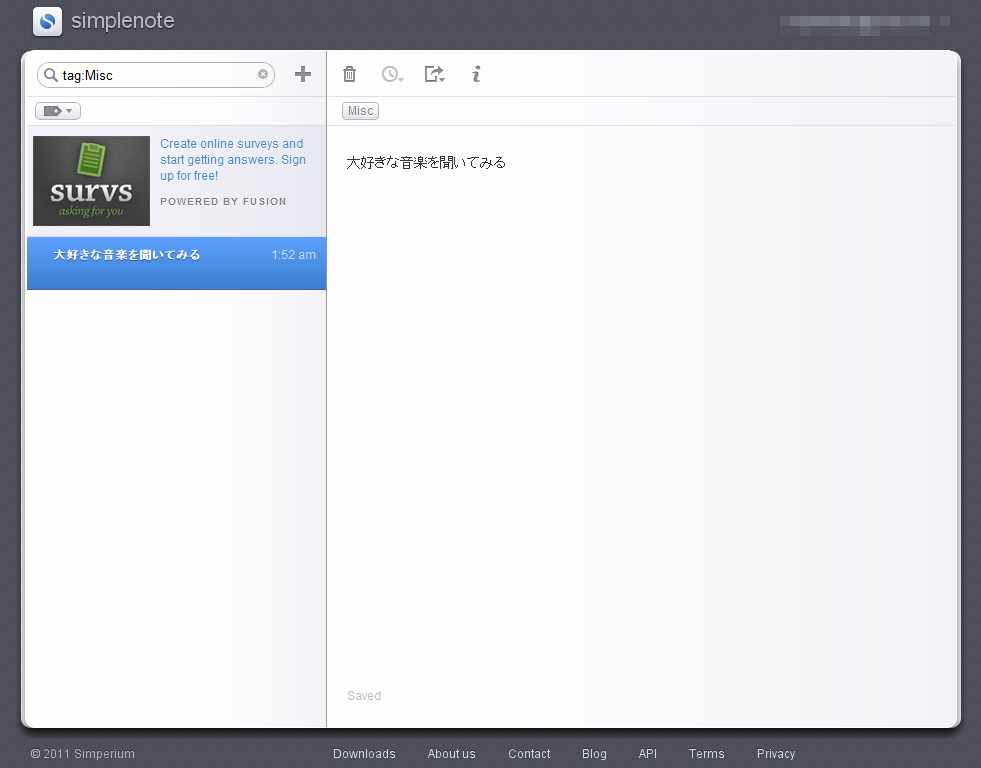
Task: Open note history clock dropdown
Action: click(392, 74)
